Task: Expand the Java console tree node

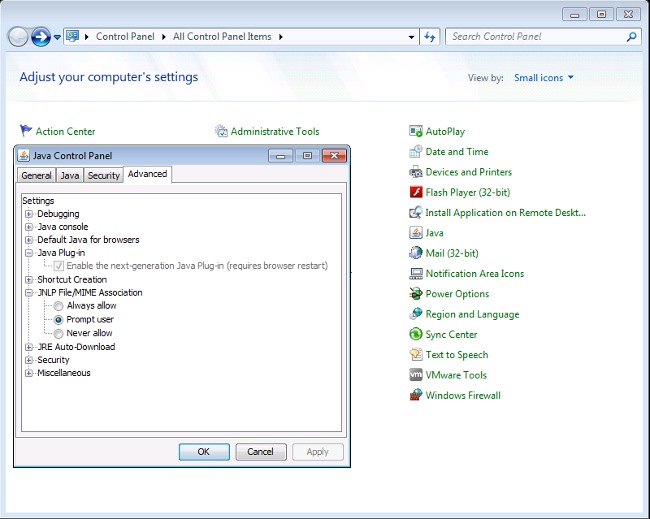Action: coord(29,227)
